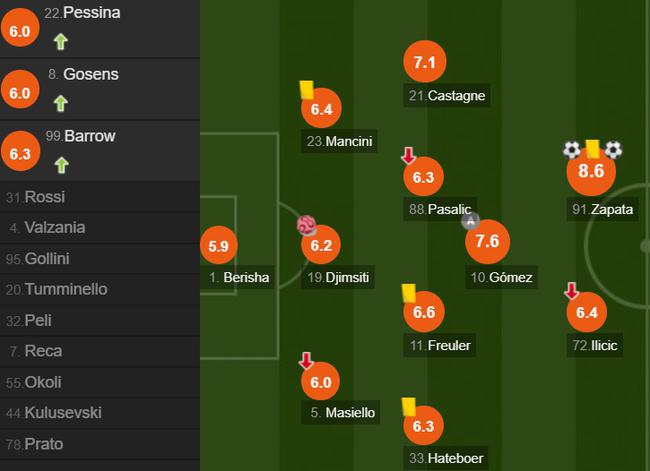650x471 pixels.
Task: Click the red substitution arrow above Masiello
Action: 307,361
